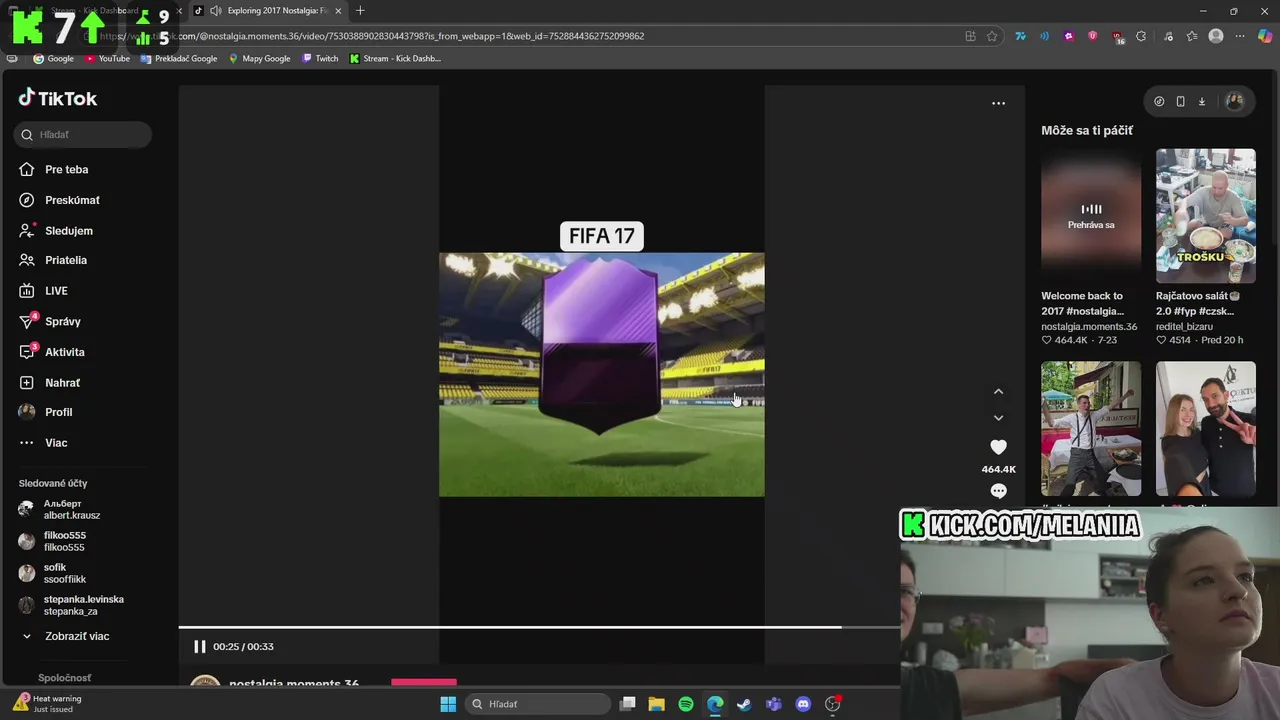The image size is (1280, 720).
Task: Open the video three-dots options menu
Action: click(x=998, y=103)
